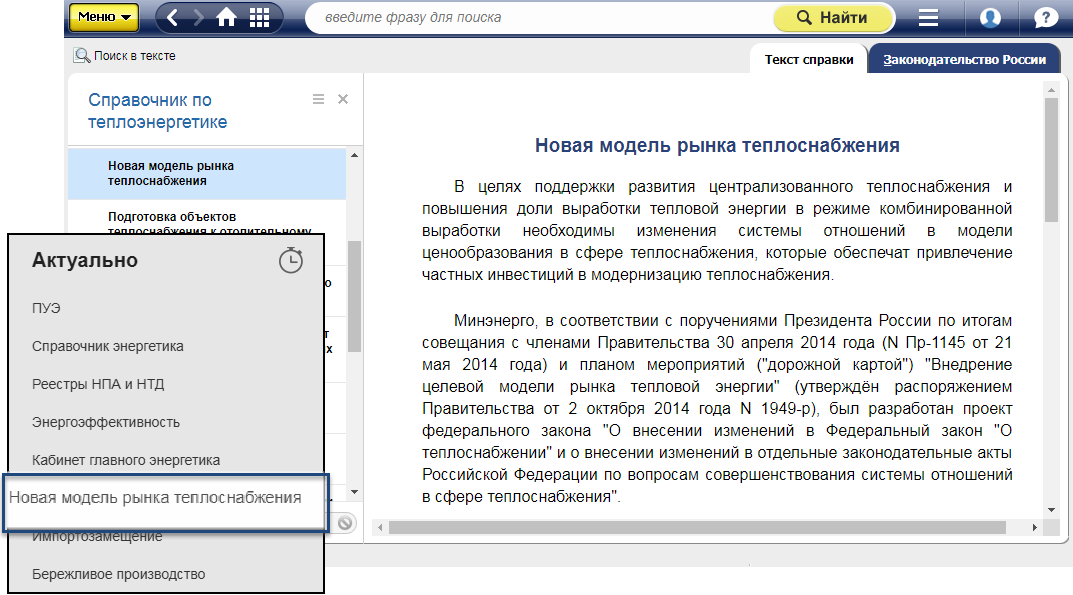Image resolution: width=1073 pixels, height=595 pixels.
Task: Switch to Текст справки tab
Action: [x=809, y=60]
